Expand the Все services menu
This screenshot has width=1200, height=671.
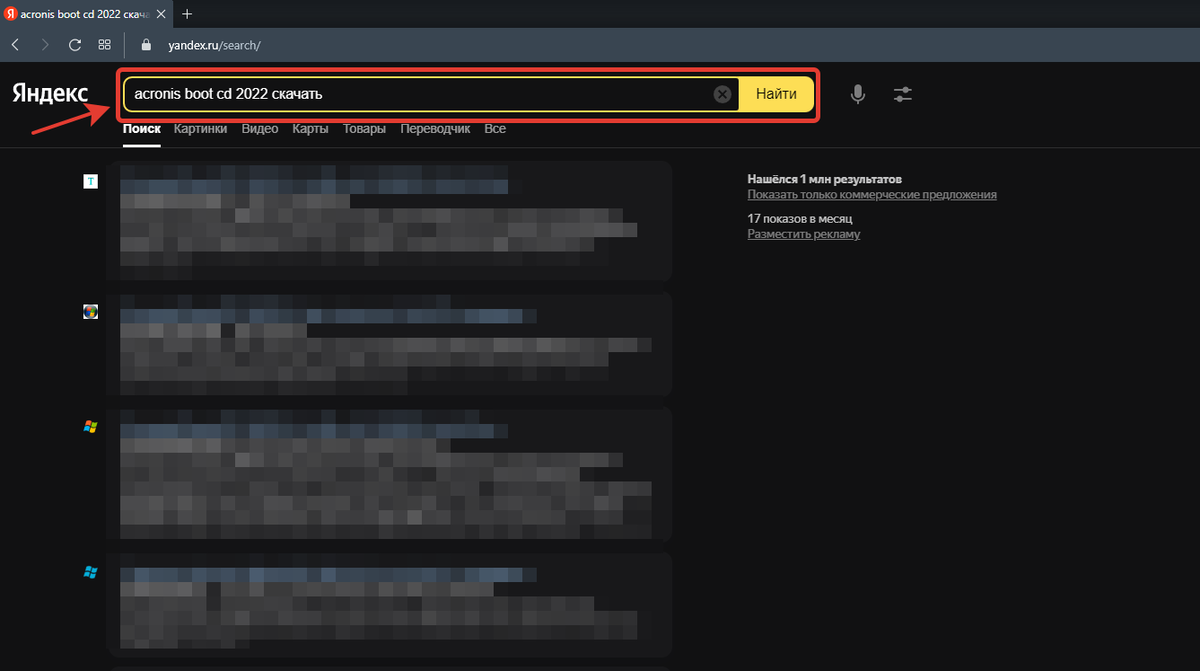coord(495,129)
